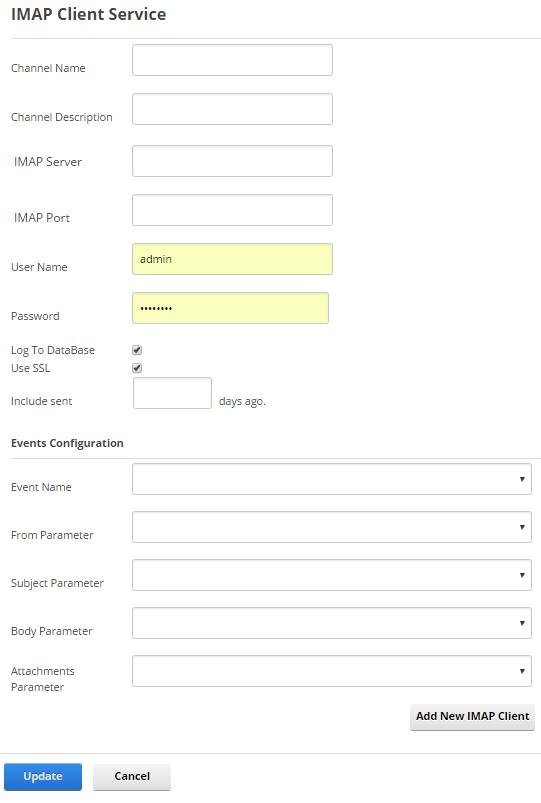Image resolution: width=541 pixels, height=803 pixels.
Task: Open the Attachments Parameter dropdown
Action: tap(331, 671)
